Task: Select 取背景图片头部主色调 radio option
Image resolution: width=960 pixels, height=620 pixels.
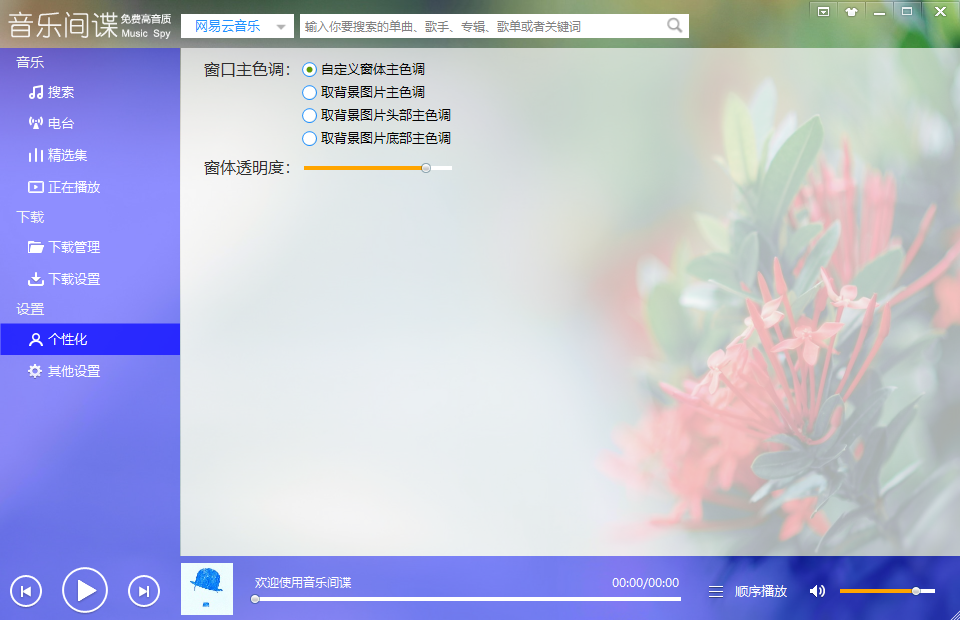Action: [x=377, y=115]
